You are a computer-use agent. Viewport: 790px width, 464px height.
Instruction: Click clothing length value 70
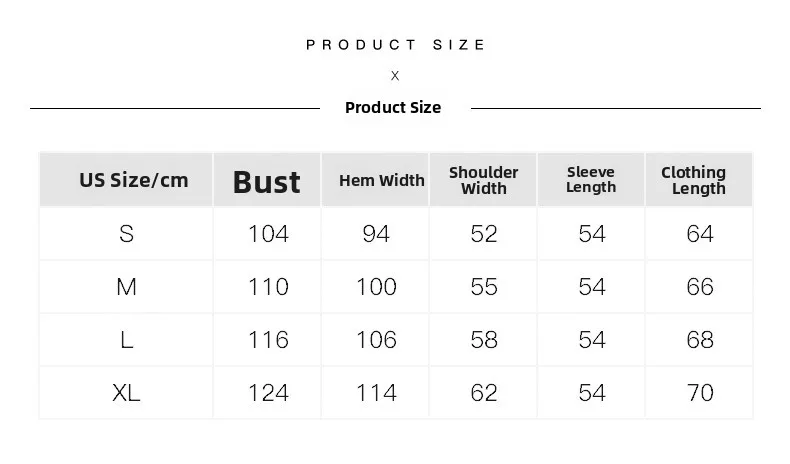(x=700, y=393)
